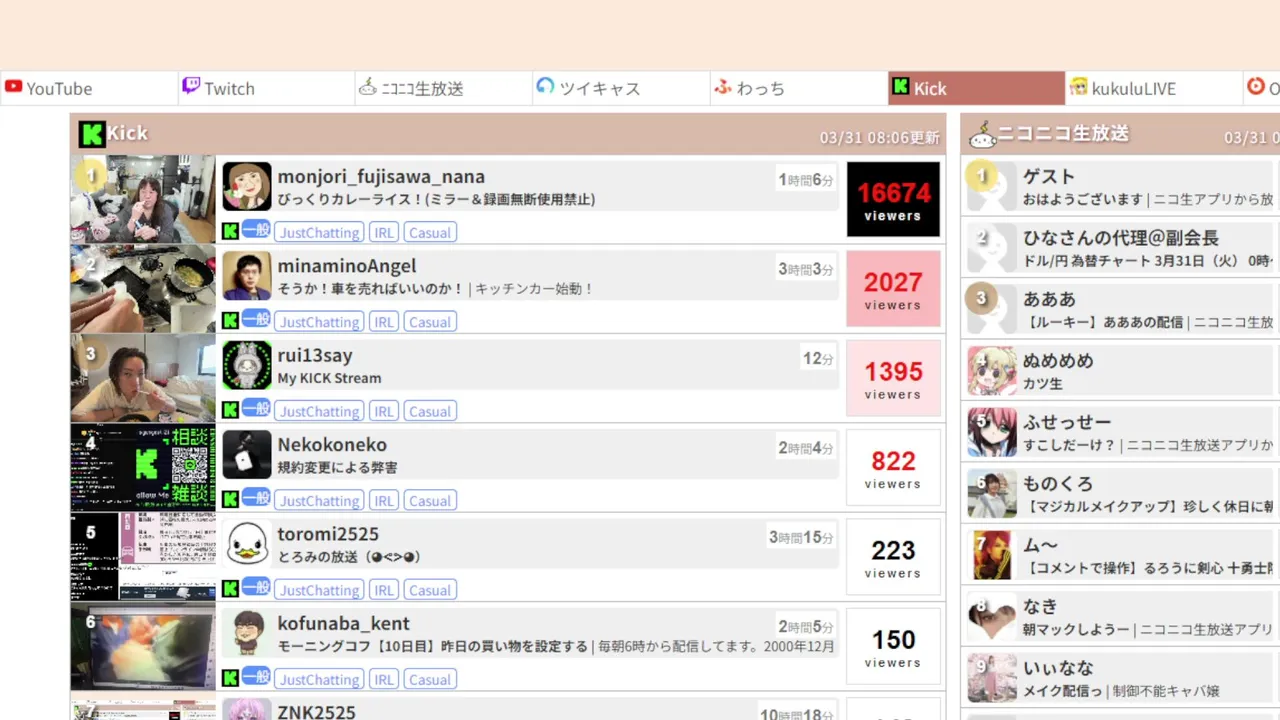Click the 16674 viewers box
The width and height of the screenshot is (1280, 720).
(x=893, y=199)
